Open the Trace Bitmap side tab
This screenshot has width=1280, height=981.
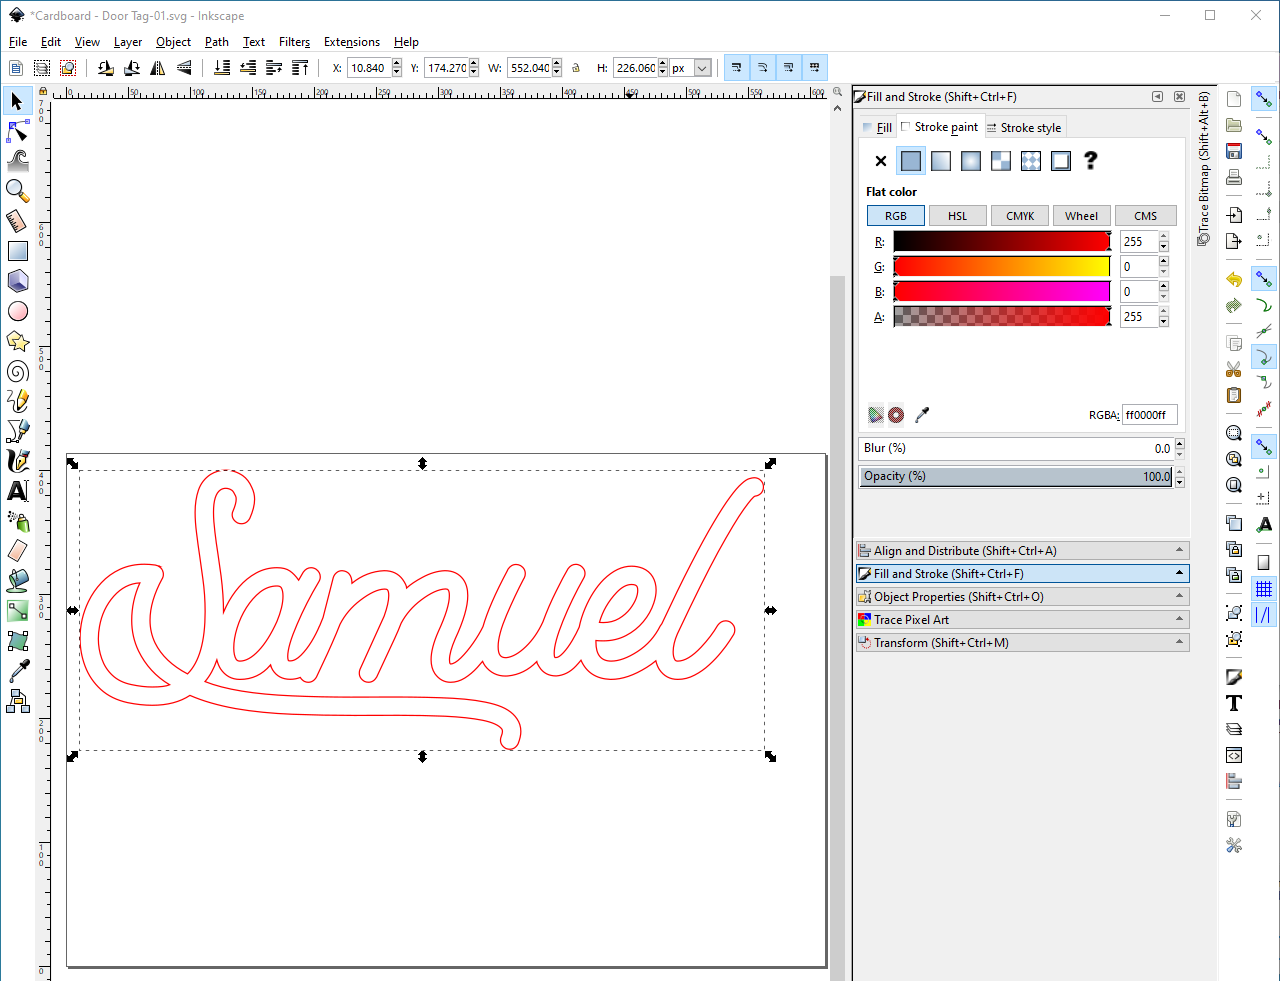click(x=1204, y=168)
